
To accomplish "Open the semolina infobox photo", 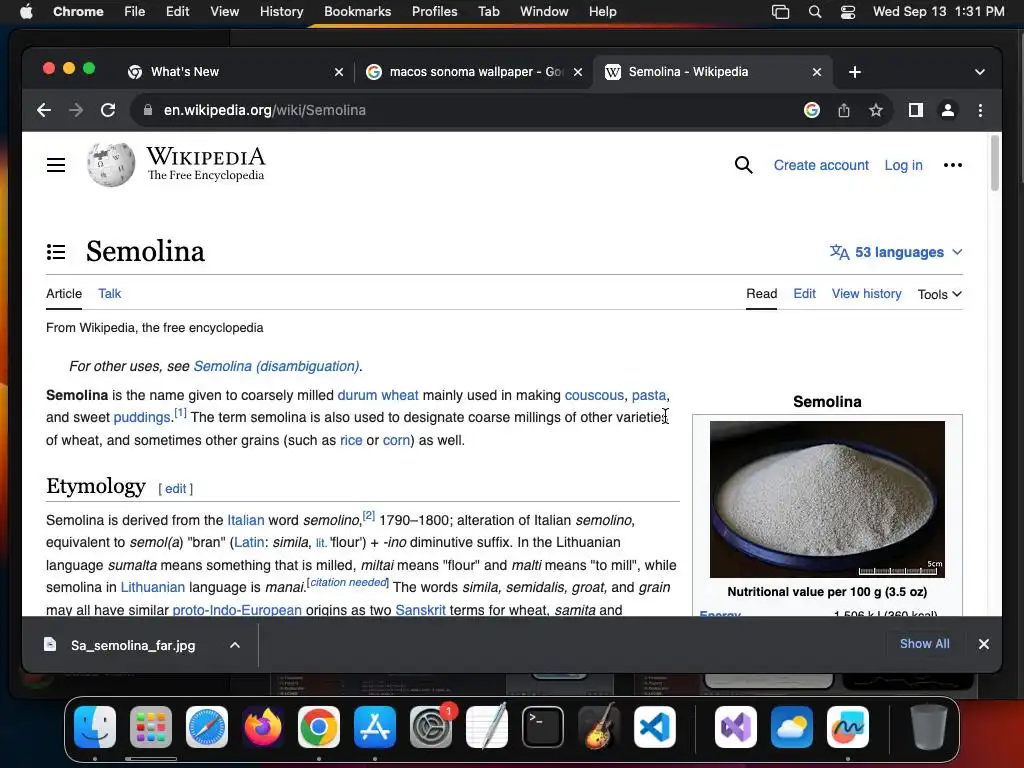I will [x=827, y=499].
